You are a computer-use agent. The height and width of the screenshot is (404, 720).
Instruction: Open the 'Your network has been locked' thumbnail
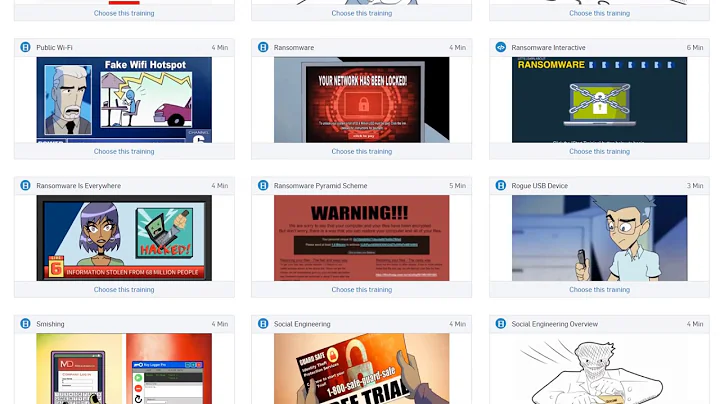click(x=362, y=100)
